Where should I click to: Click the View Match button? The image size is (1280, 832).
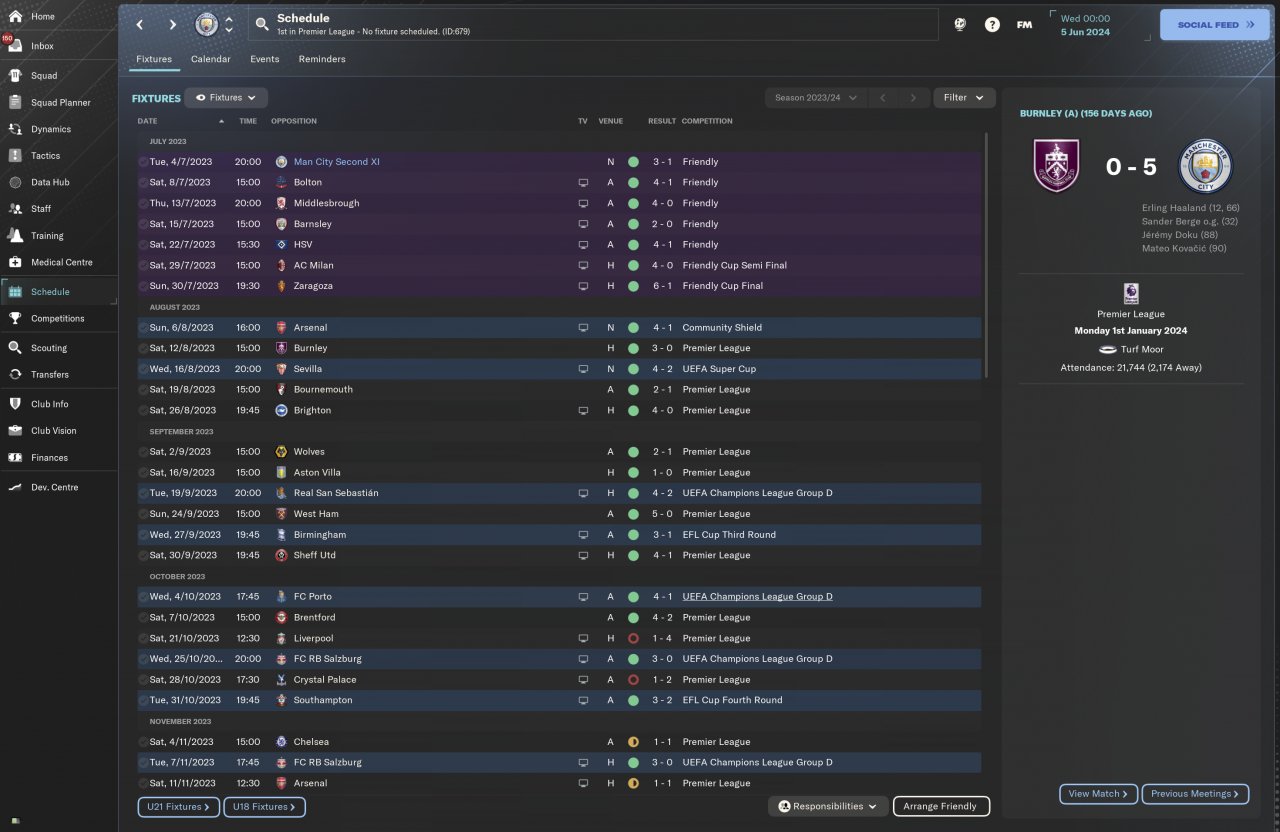(1098, 794)
